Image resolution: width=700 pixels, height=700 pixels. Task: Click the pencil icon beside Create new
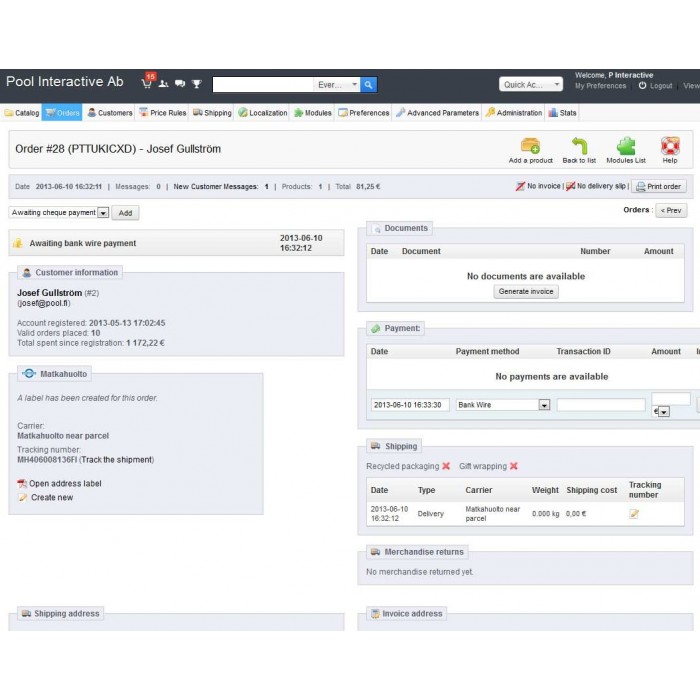coord(22,497)
